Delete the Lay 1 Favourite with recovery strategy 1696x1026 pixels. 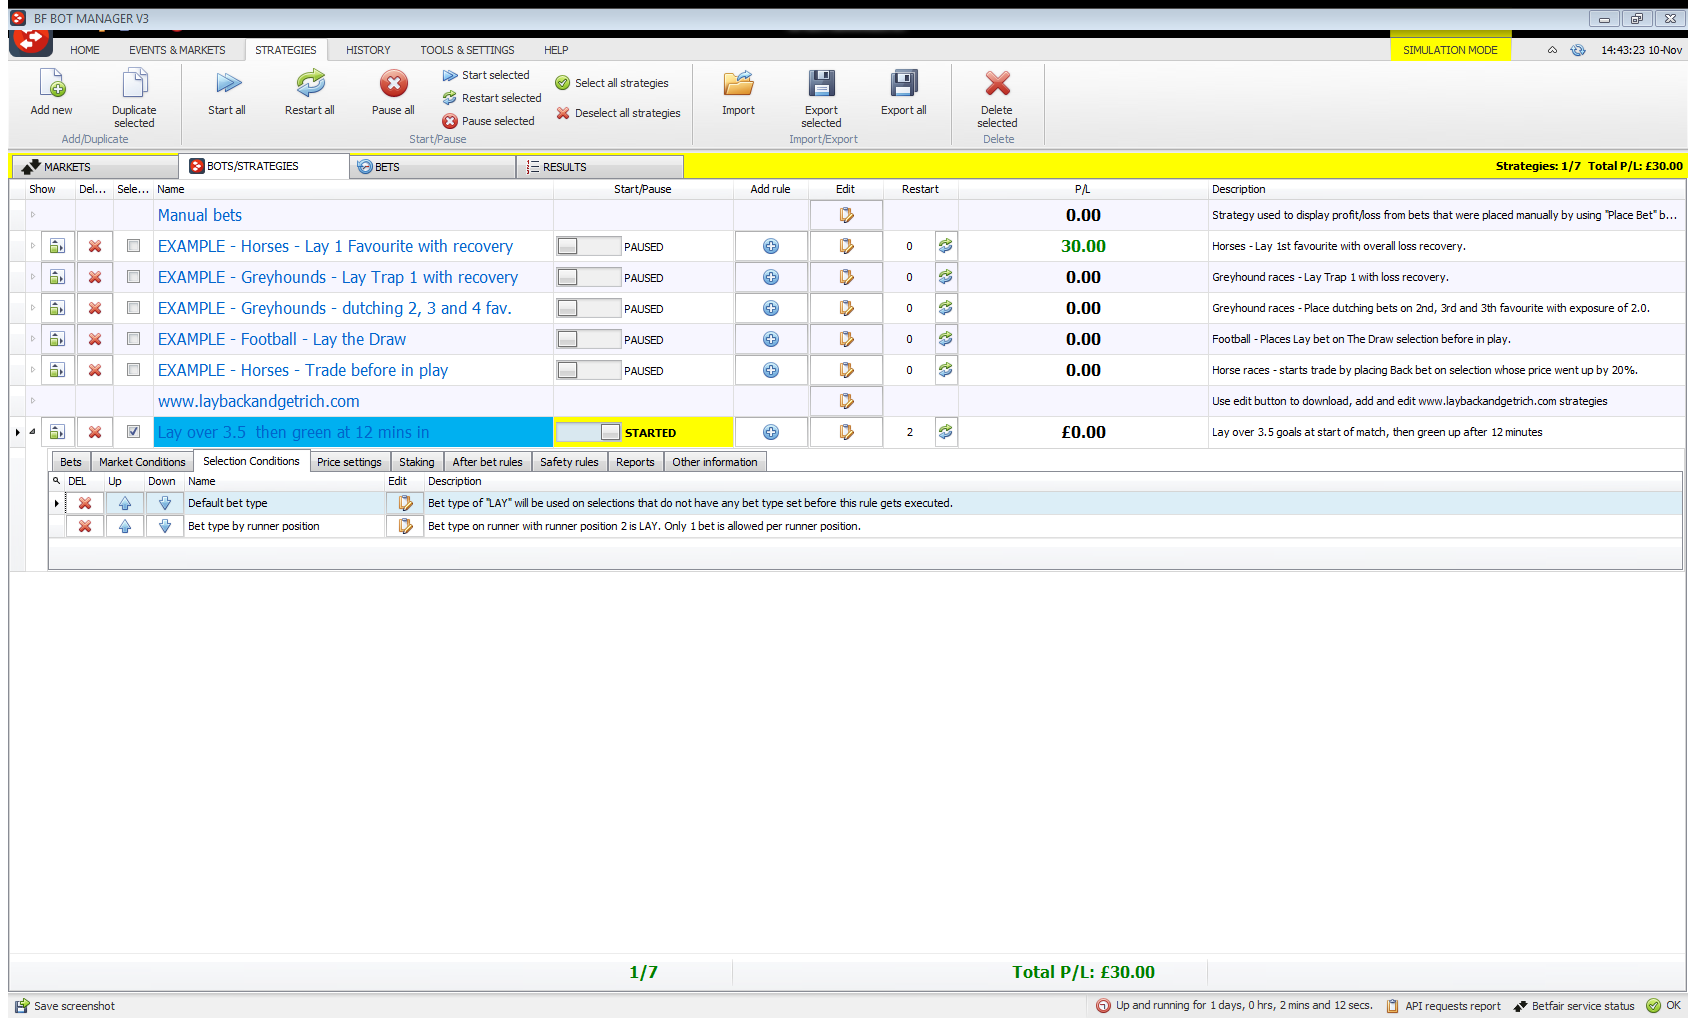click(95, 246)
